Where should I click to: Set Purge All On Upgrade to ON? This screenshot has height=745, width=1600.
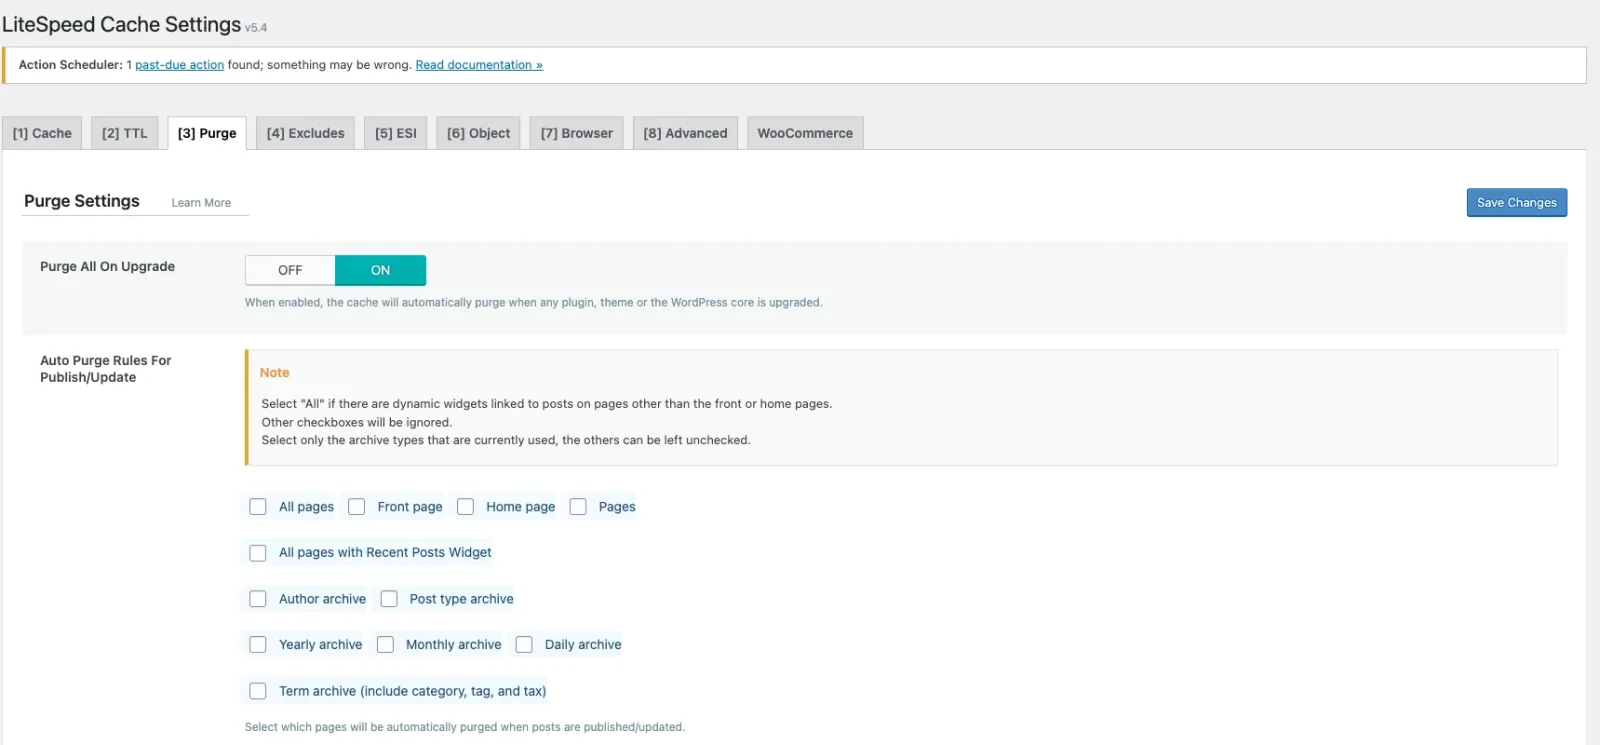point(380,270)
